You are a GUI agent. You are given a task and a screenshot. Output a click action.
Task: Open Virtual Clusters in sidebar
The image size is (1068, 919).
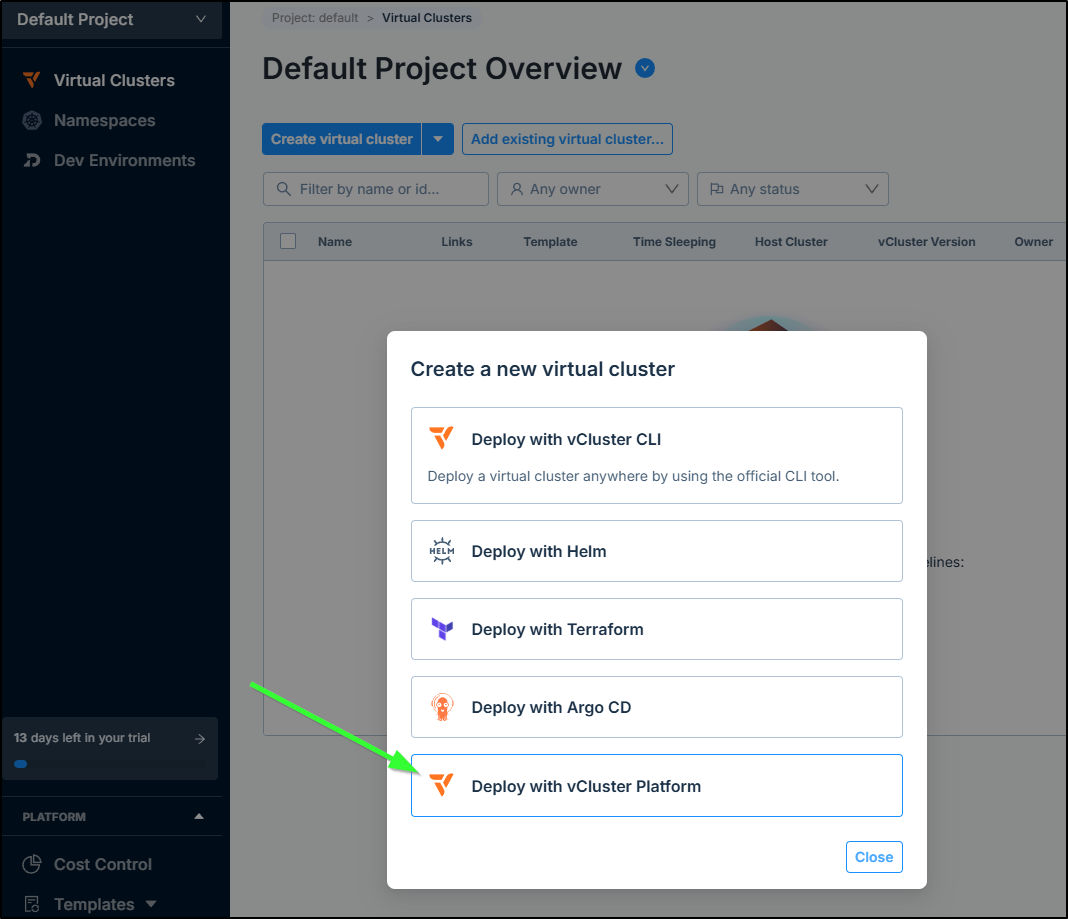114,80
